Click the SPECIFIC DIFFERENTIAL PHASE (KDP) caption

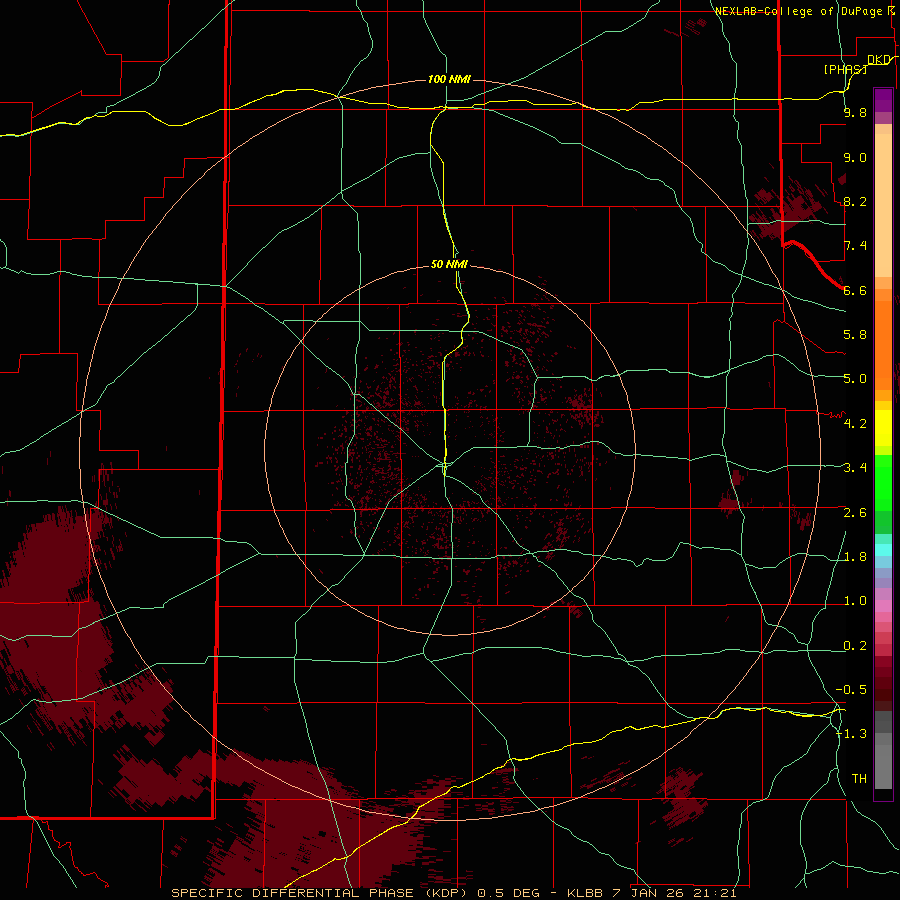(317, 893)
